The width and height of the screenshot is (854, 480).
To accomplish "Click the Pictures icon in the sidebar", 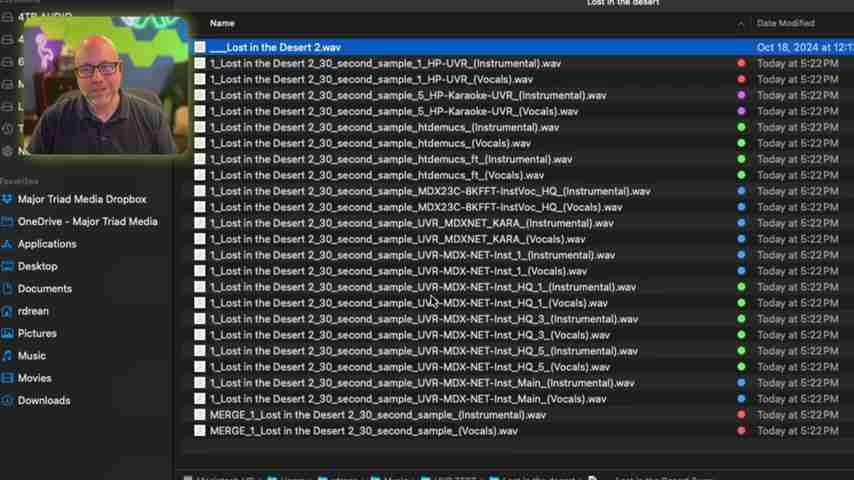I will click(x=8, y=333).
